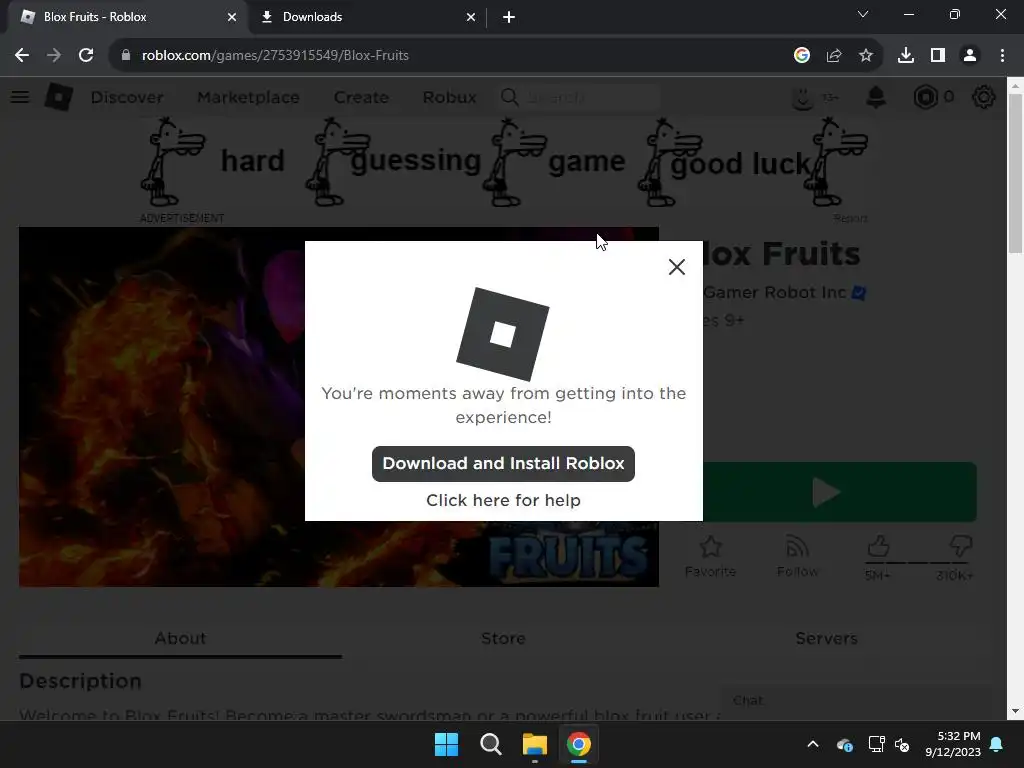Open Chrome's three-dot menu
The image size is (1024, 768).
coord(1002,56)
